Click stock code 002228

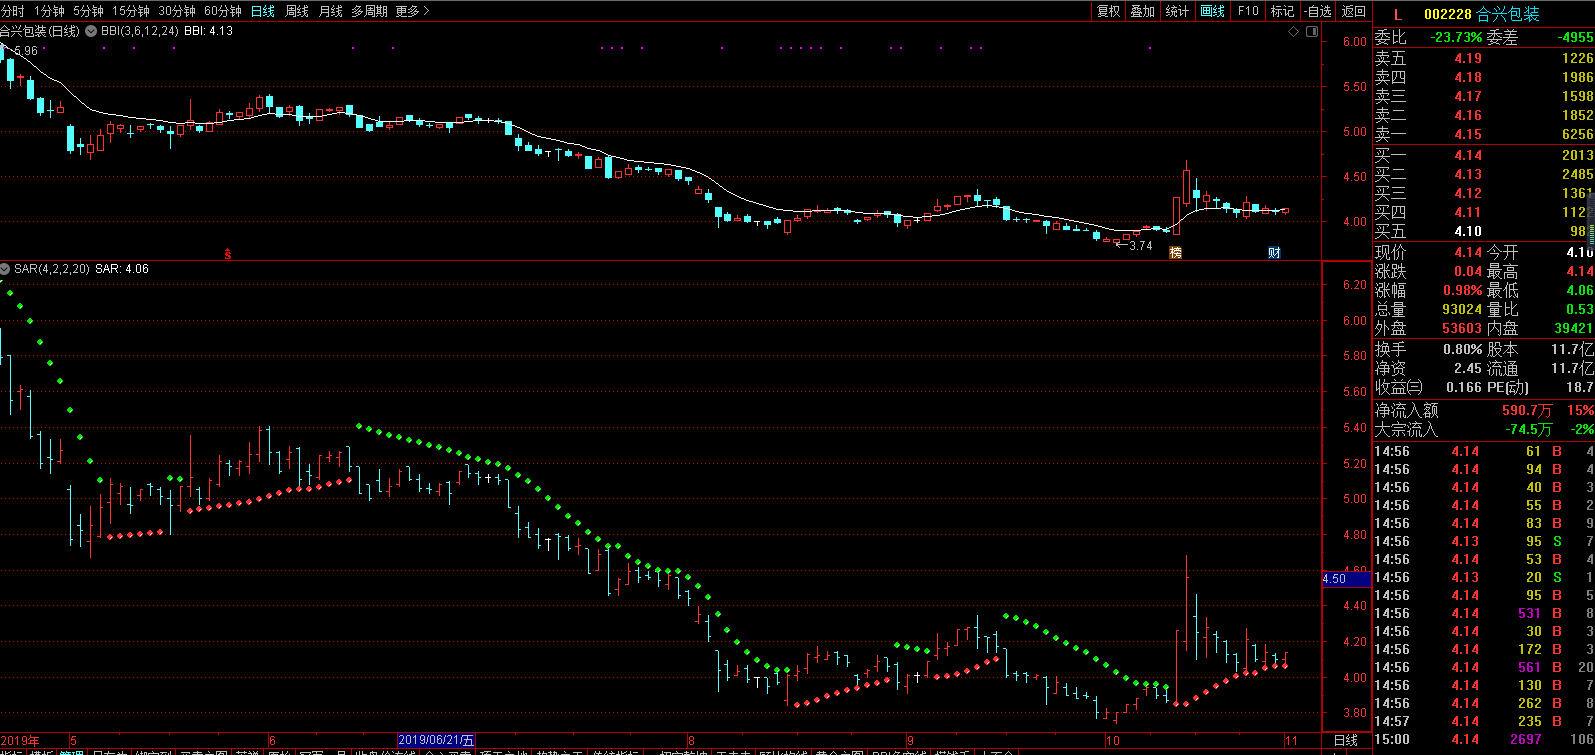pos(1448,14)
